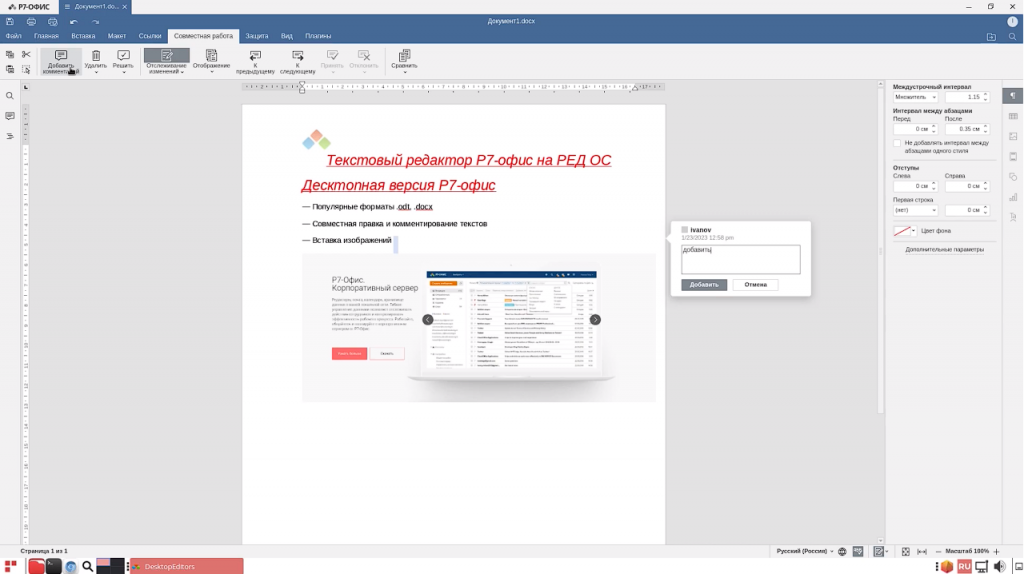Click the next arrow on the image carousel

[x=596, y=320]
